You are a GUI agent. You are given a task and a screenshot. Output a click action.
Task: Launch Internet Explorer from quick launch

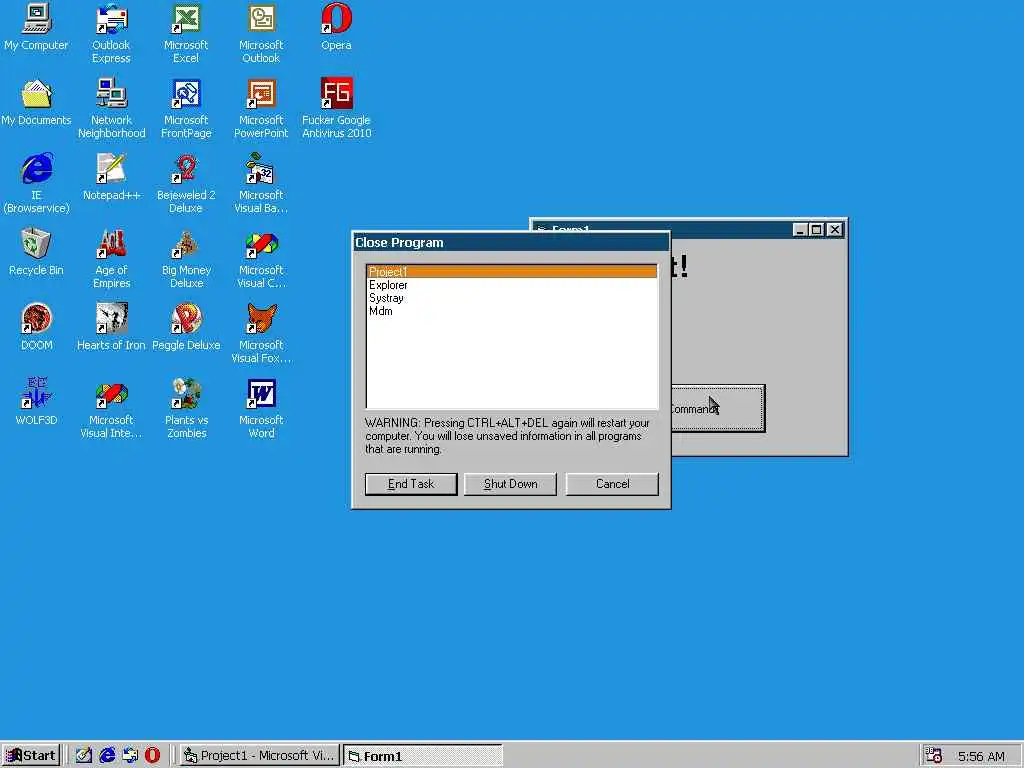pyautogui.click(x=107, y=756)
